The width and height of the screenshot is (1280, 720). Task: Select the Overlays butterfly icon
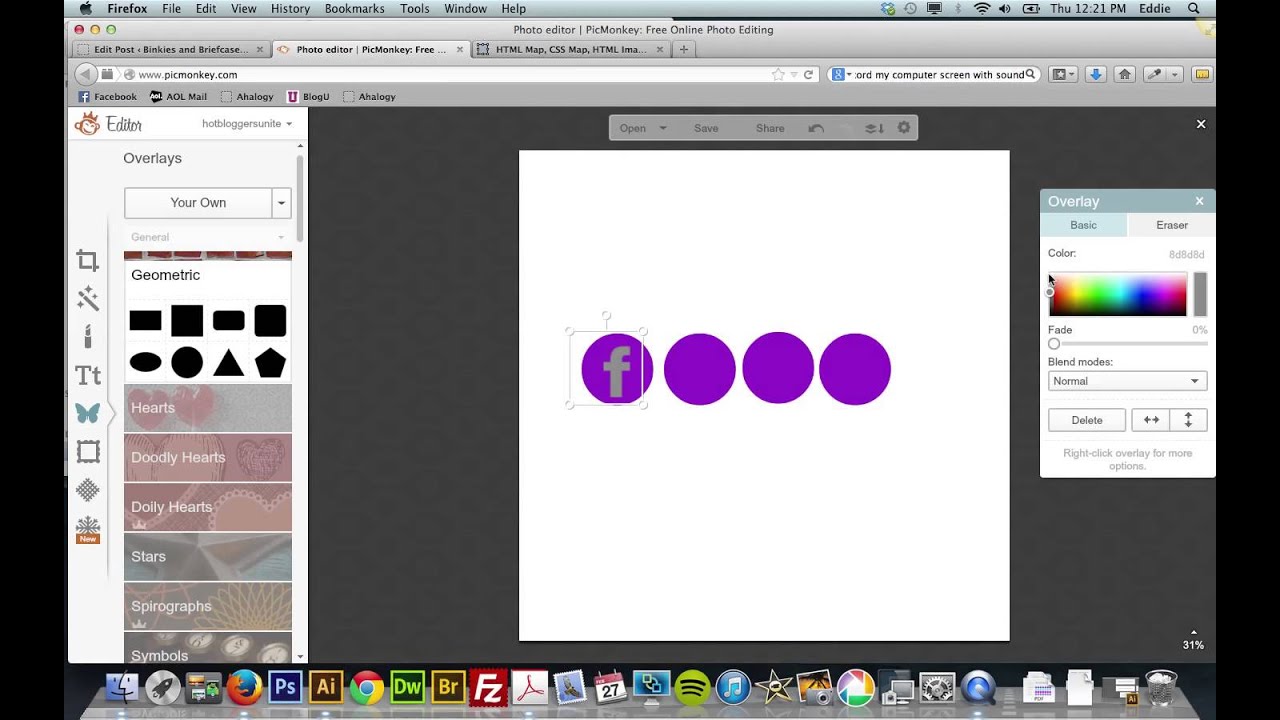[87, 412]
